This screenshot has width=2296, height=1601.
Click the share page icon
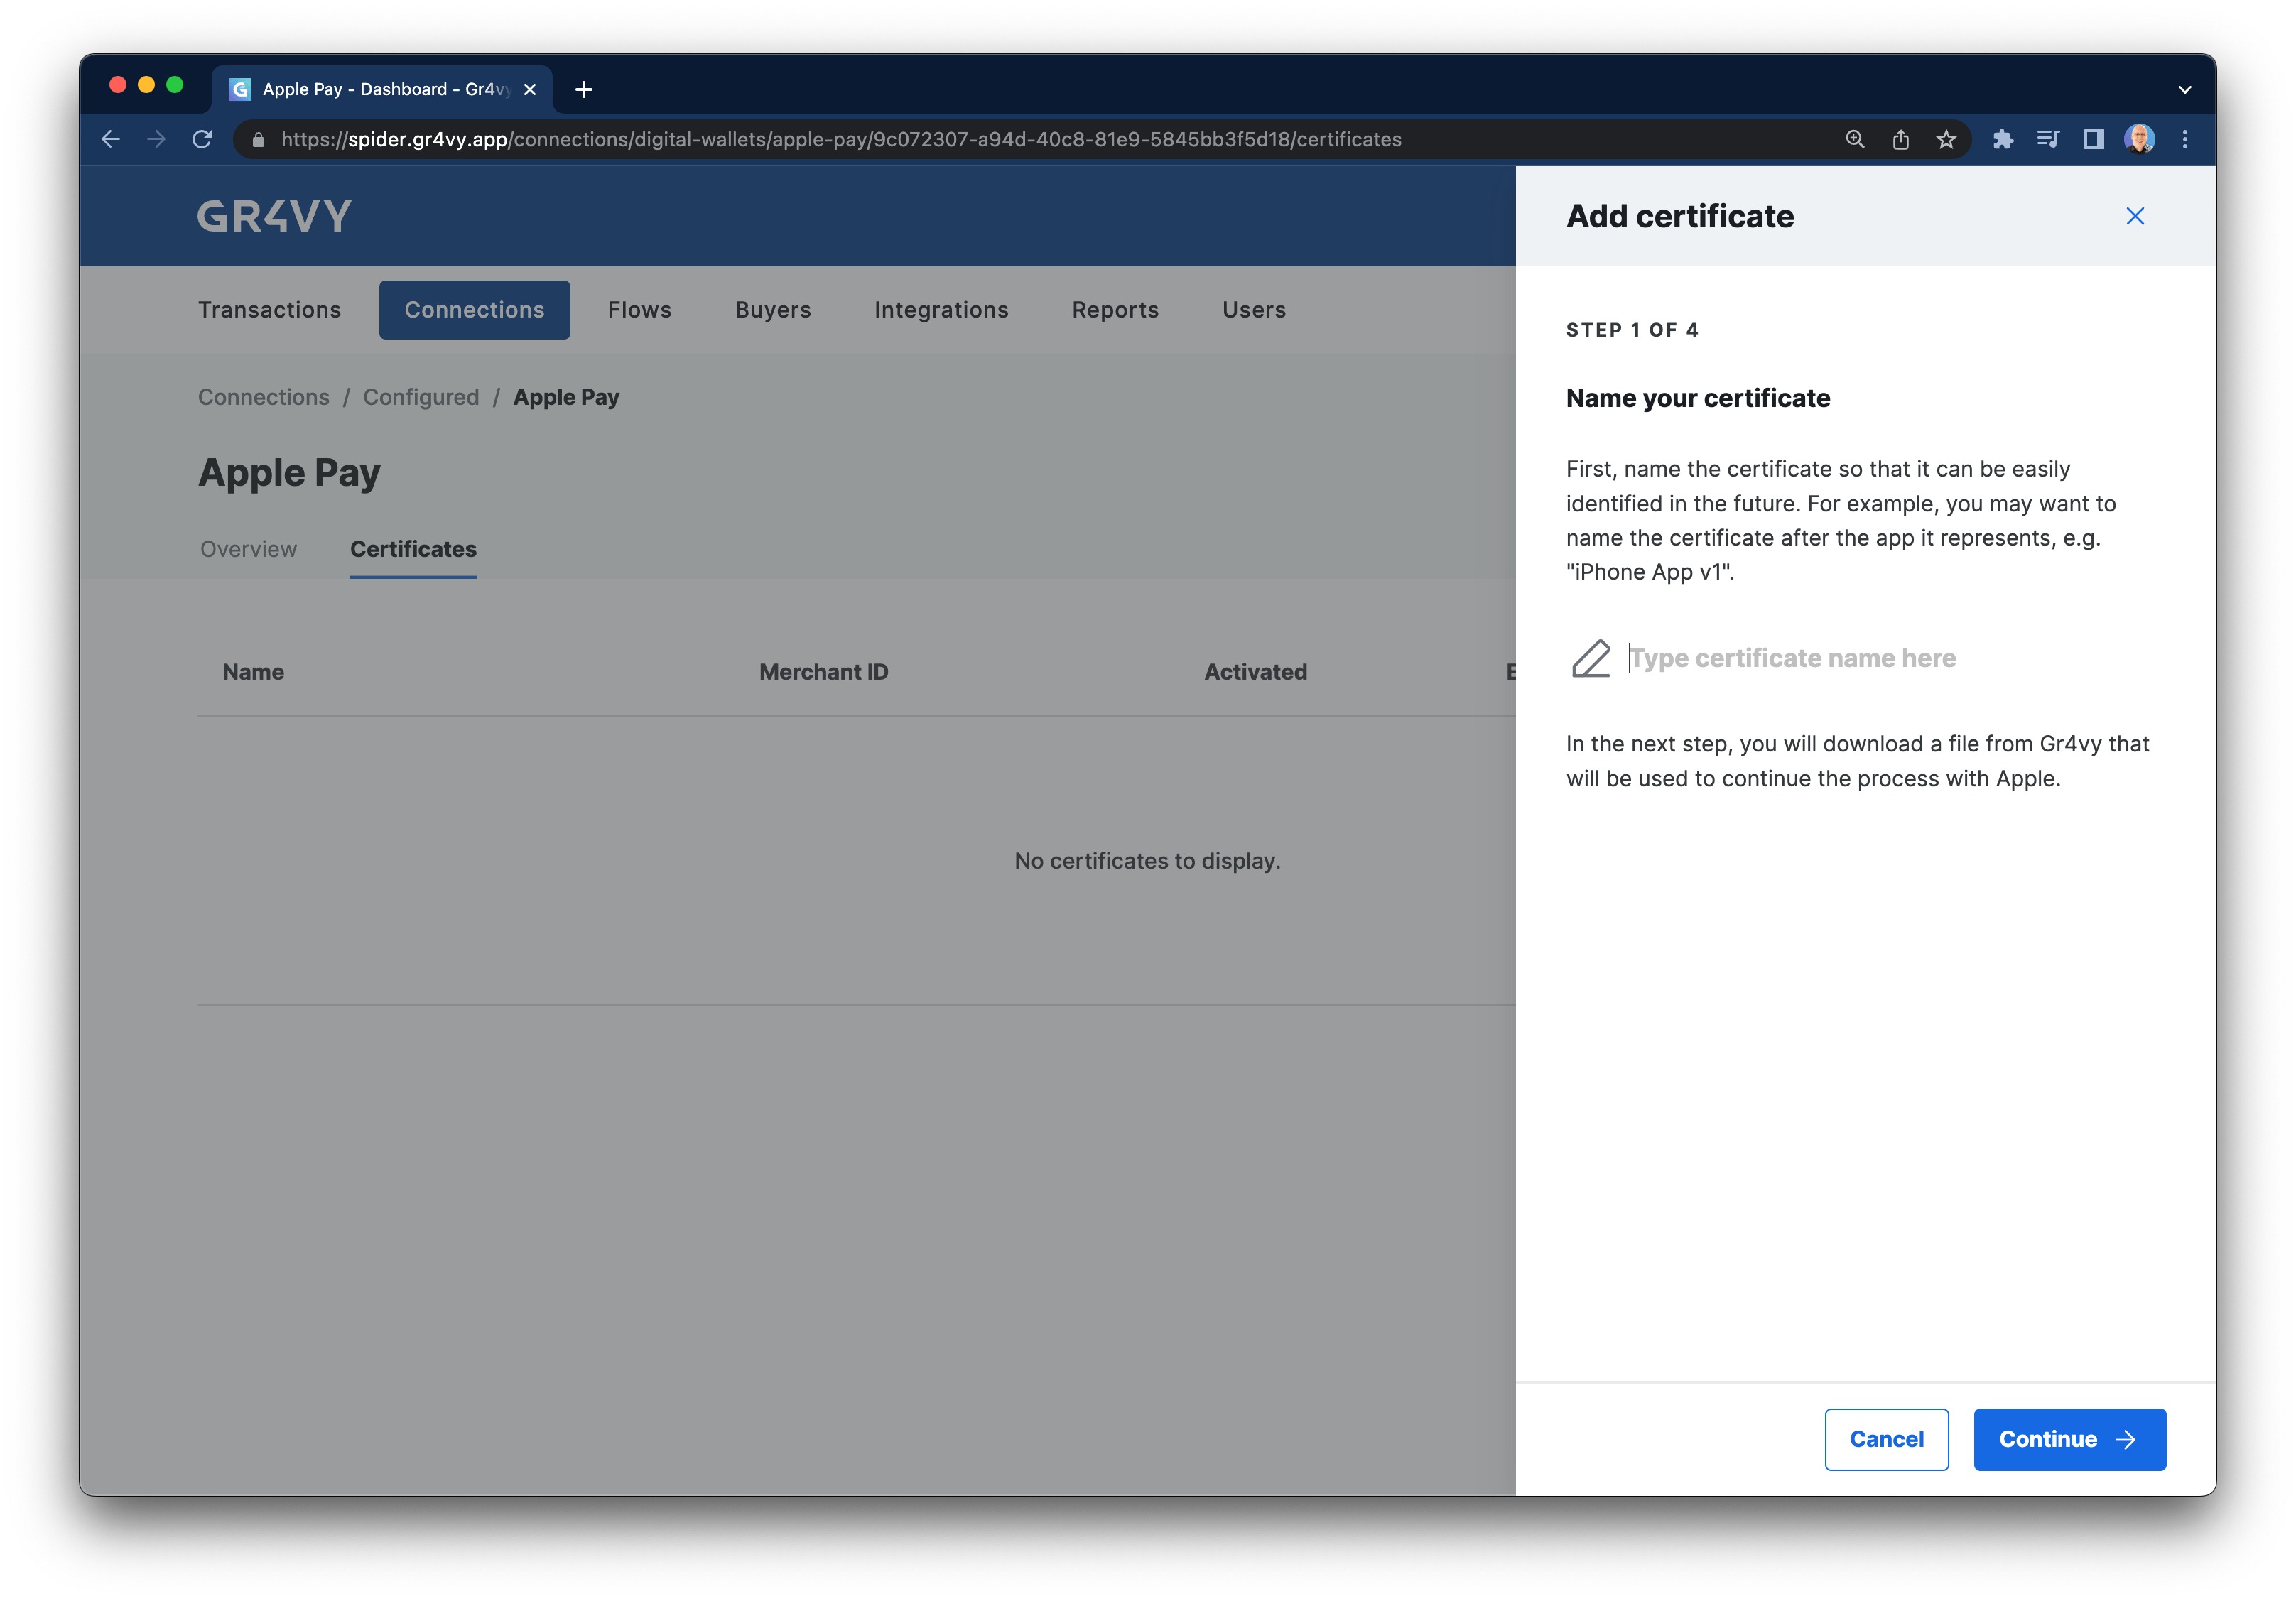pos(1900,139)
